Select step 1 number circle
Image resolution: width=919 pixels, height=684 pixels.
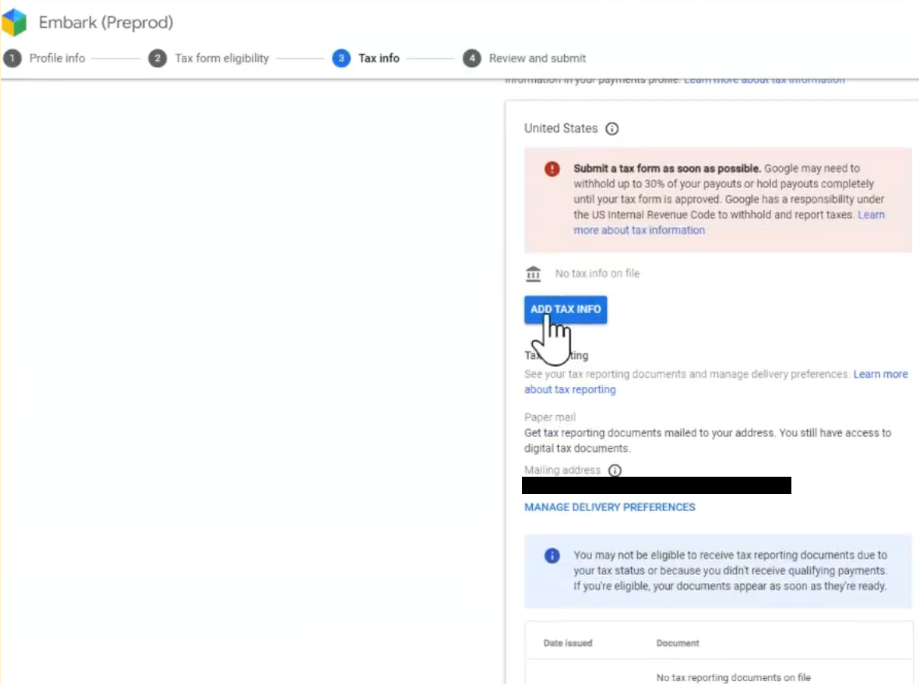(12, 59)
